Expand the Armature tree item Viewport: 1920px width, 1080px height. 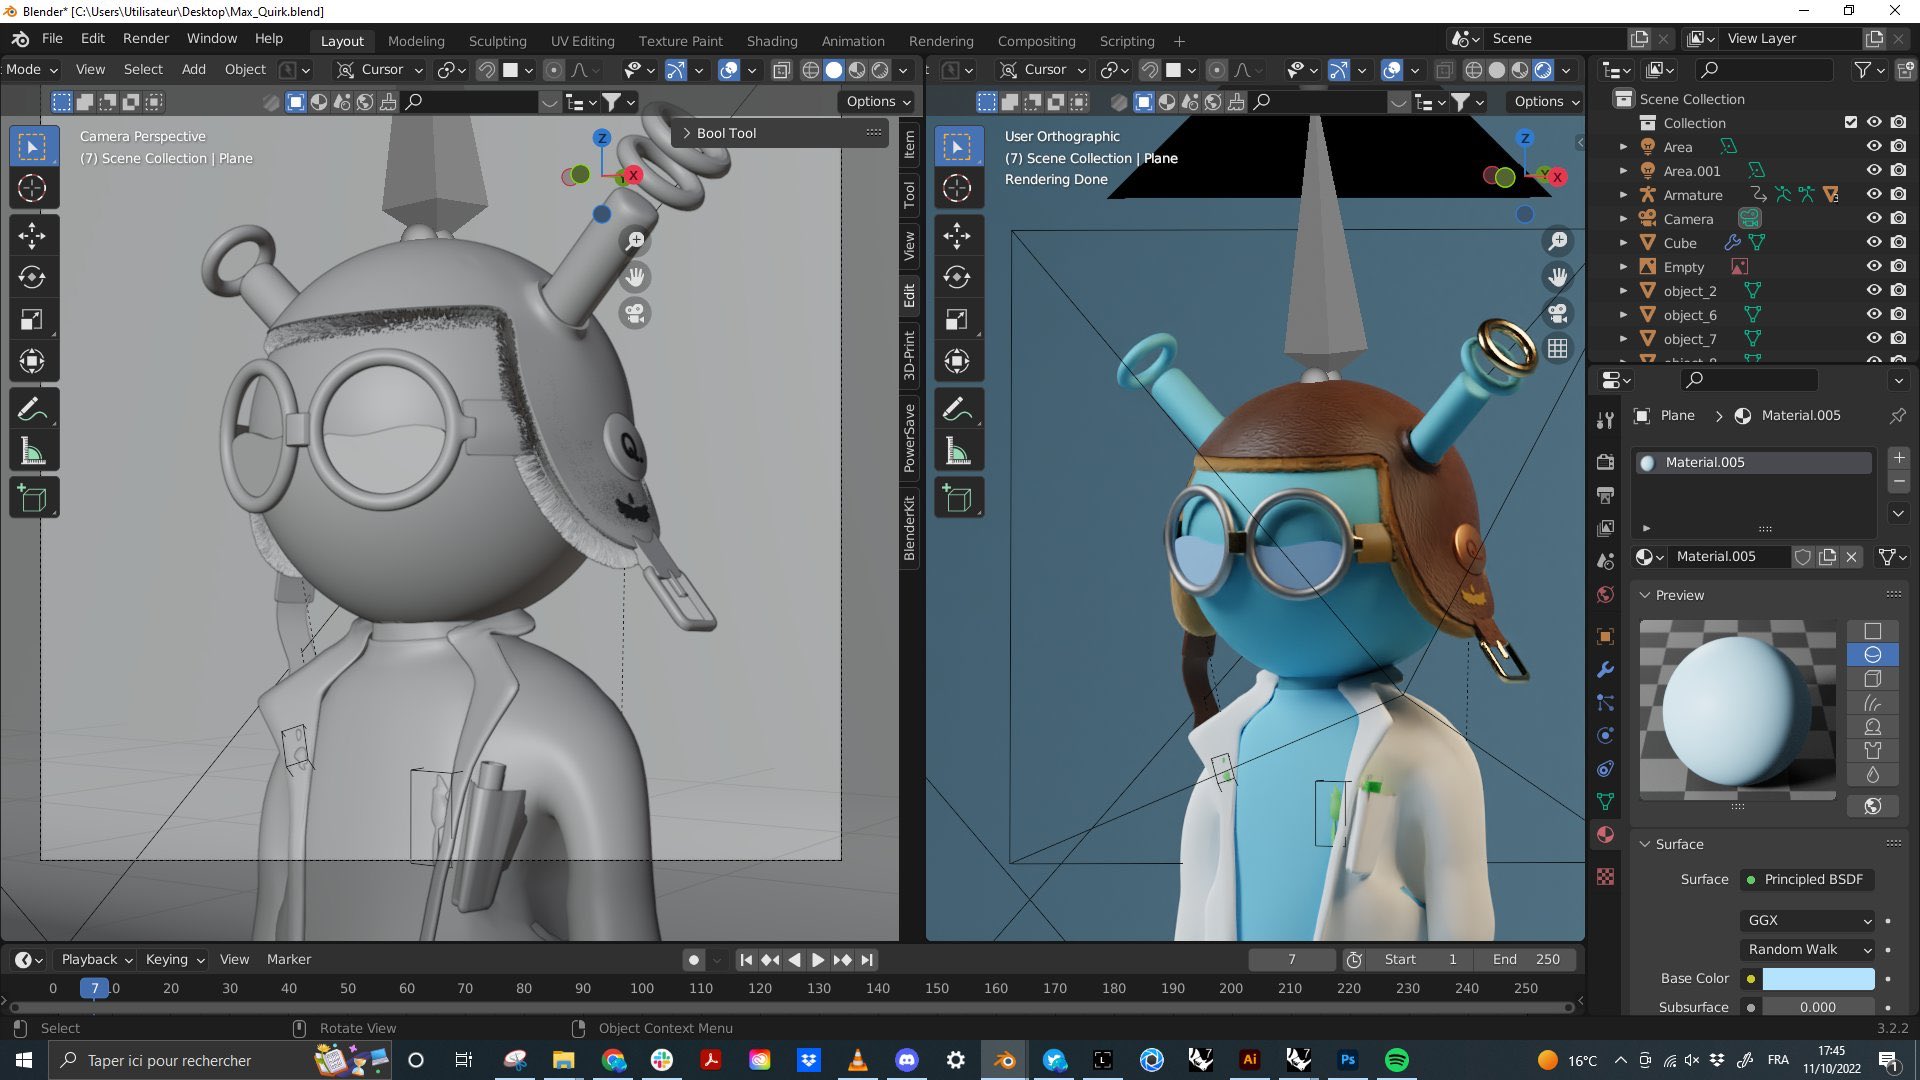1623,195
